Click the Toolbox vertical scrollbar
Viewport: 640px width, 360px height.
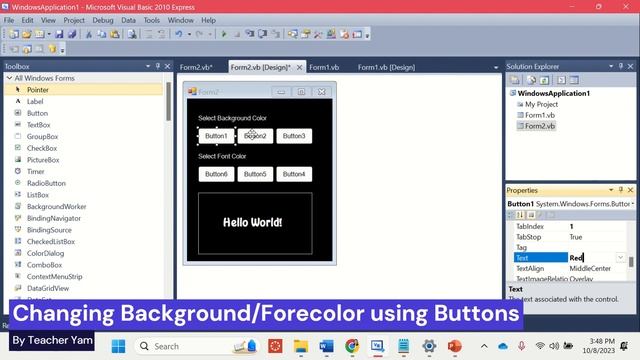[168, 101]
